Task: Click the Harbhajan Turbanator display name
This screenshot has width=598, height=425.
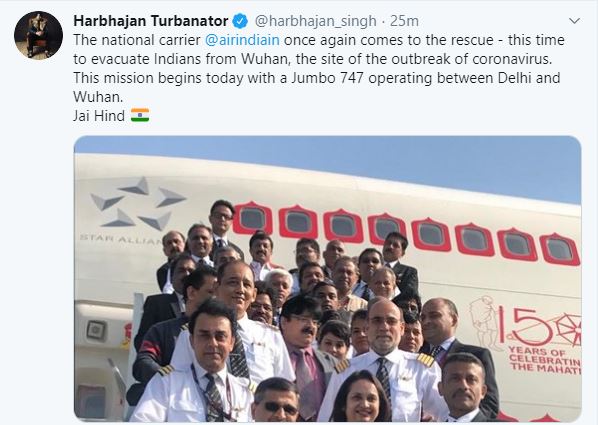Action: tap(151, 21)
